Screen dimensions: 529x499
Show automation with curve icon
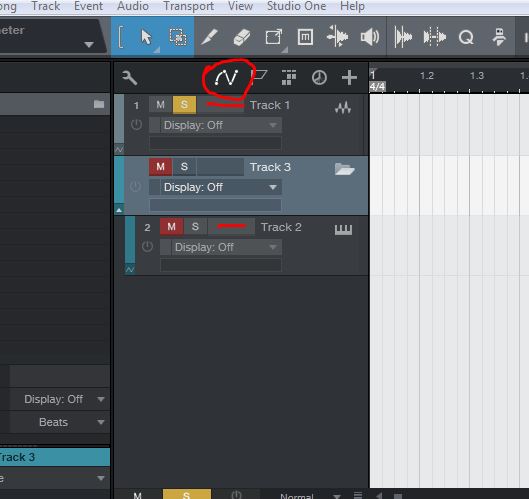click(x=226, y=78)
